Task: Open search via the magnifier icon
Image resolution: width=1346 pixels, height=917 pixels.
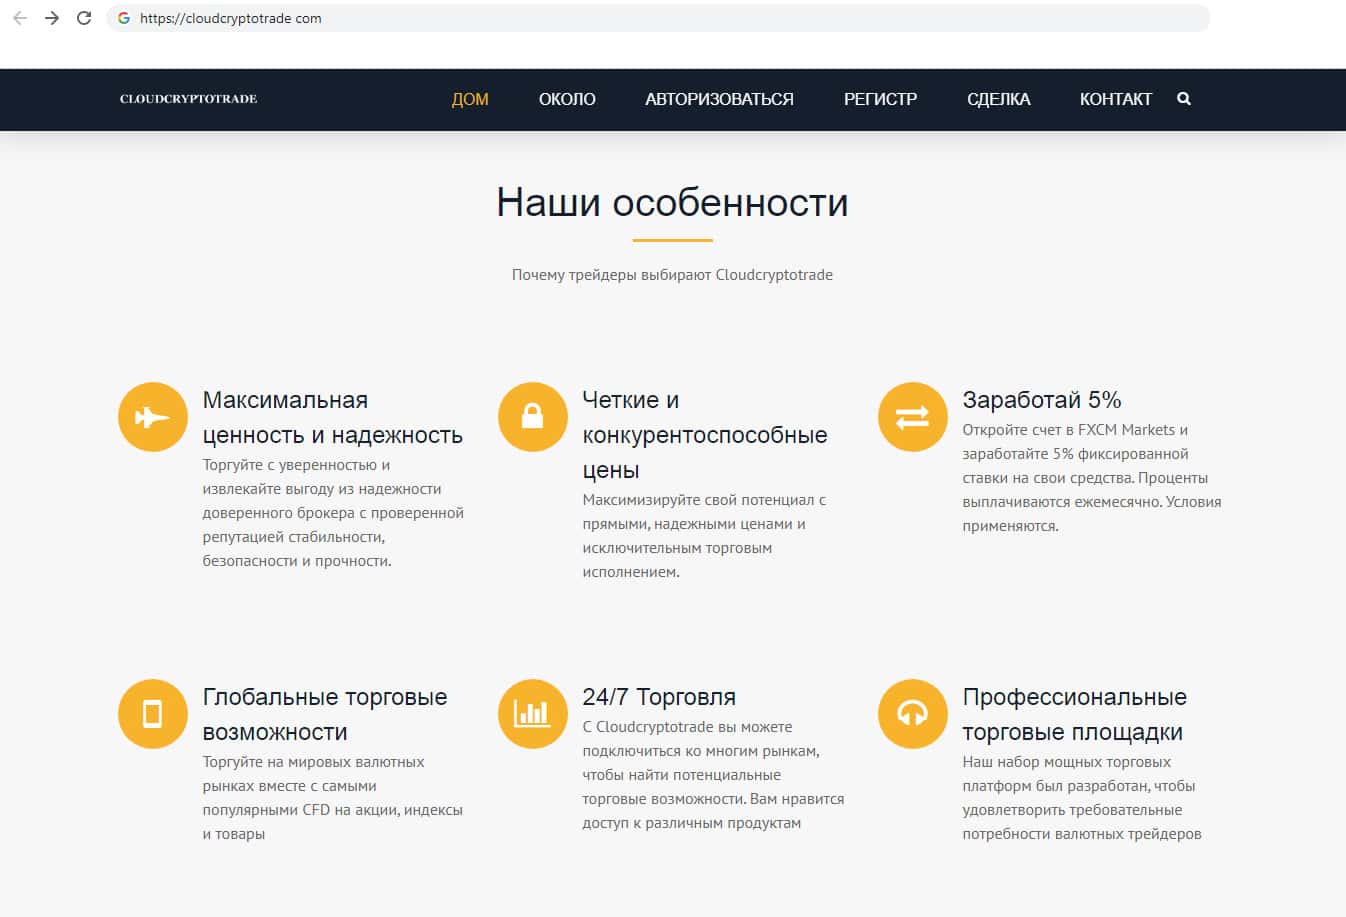Action: (x=1184, y=99)
